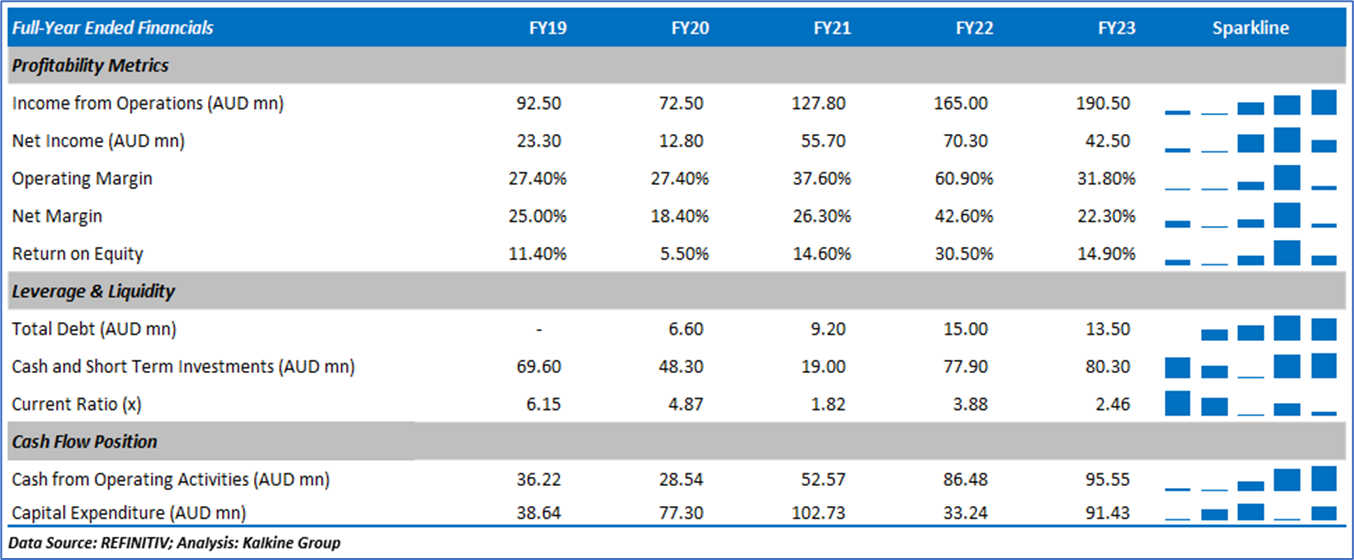The height and width of the screenshot is (560, 1354).
Task: Click the Data Source REFINITIV footnote
Action: (x=175, y=543)
